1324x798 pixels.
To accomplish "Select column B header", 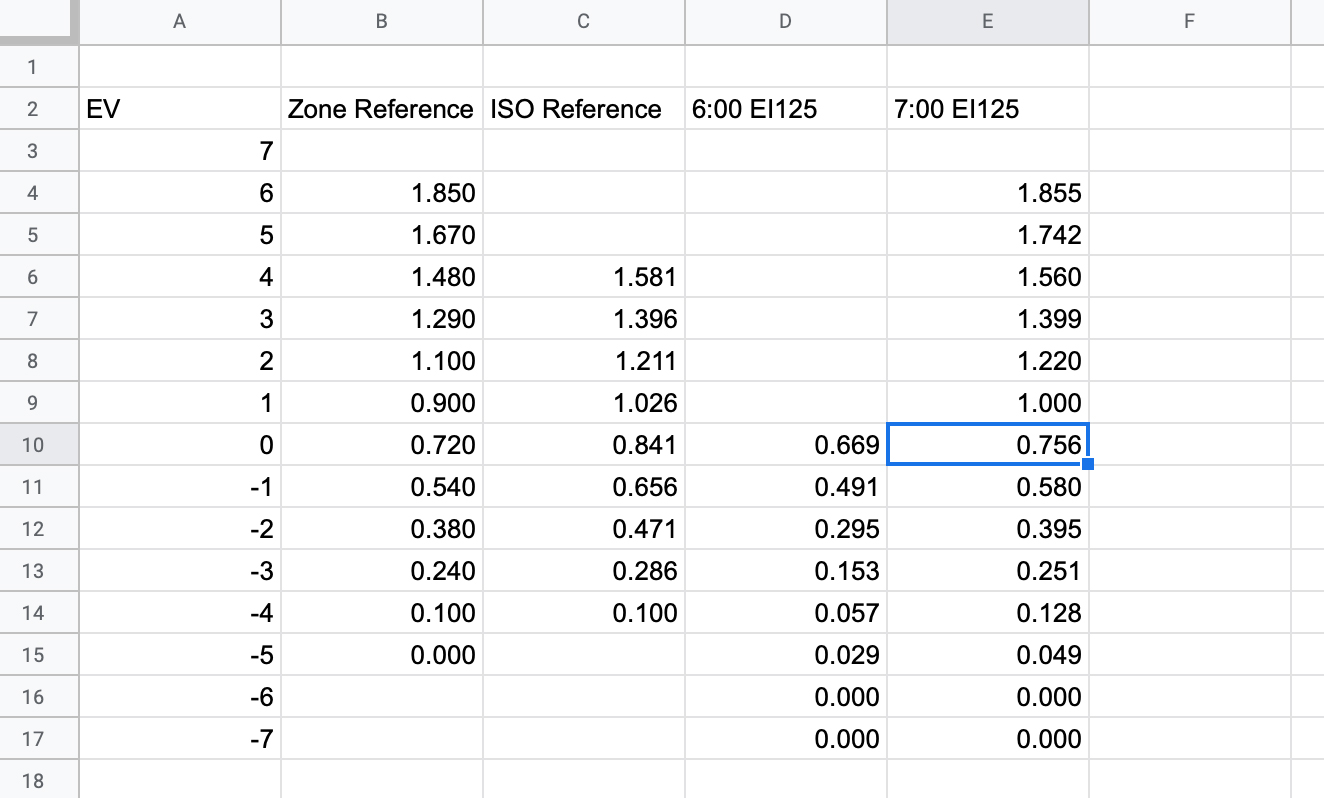I will click(382, 21).
